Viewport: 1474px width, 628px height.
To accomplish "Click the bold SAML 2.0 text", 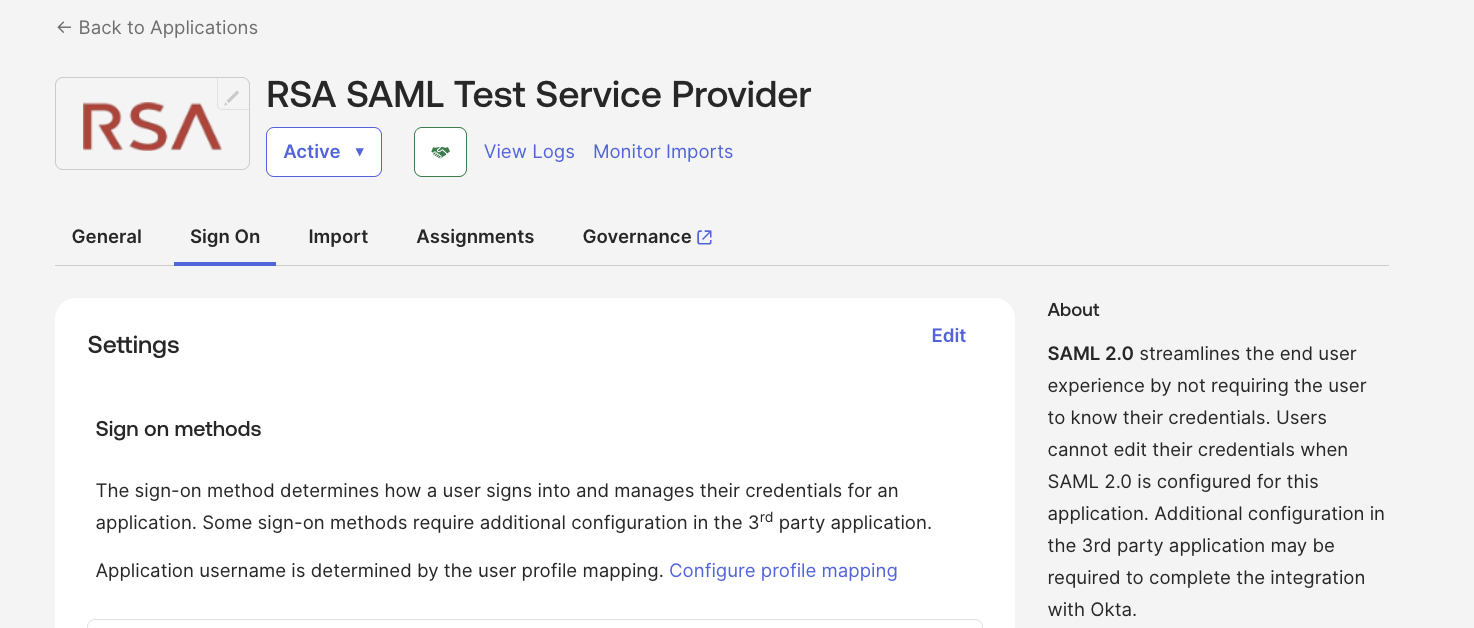I will [1091, 354].
